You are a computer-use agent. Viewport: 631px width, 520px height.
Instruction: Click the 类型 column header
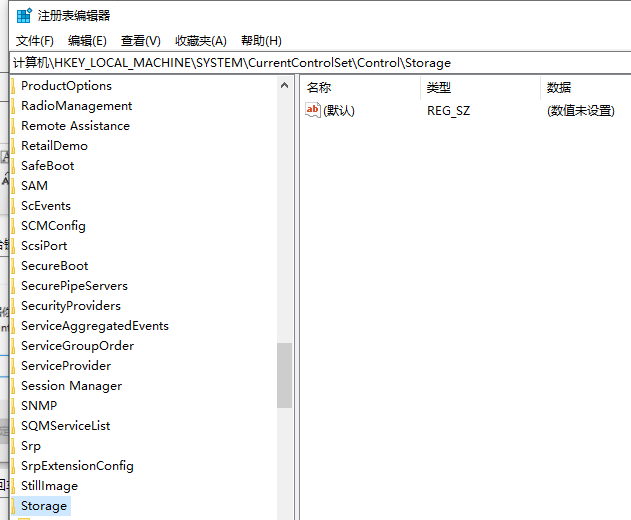click(x=439, y=87)
